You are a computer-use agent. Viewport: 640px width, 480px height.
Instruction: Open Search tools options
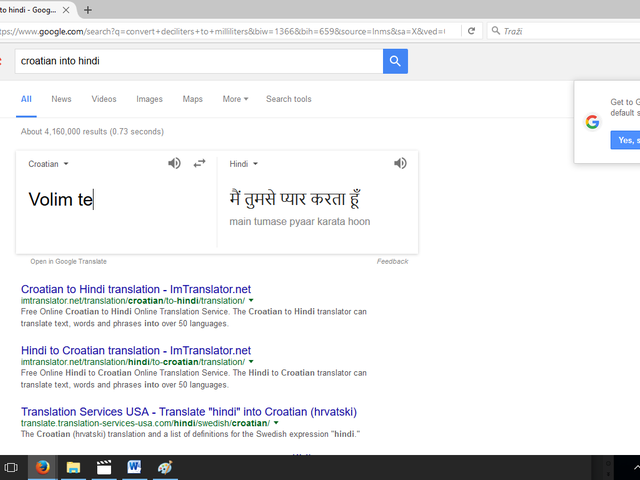click(x=289, y=99)
